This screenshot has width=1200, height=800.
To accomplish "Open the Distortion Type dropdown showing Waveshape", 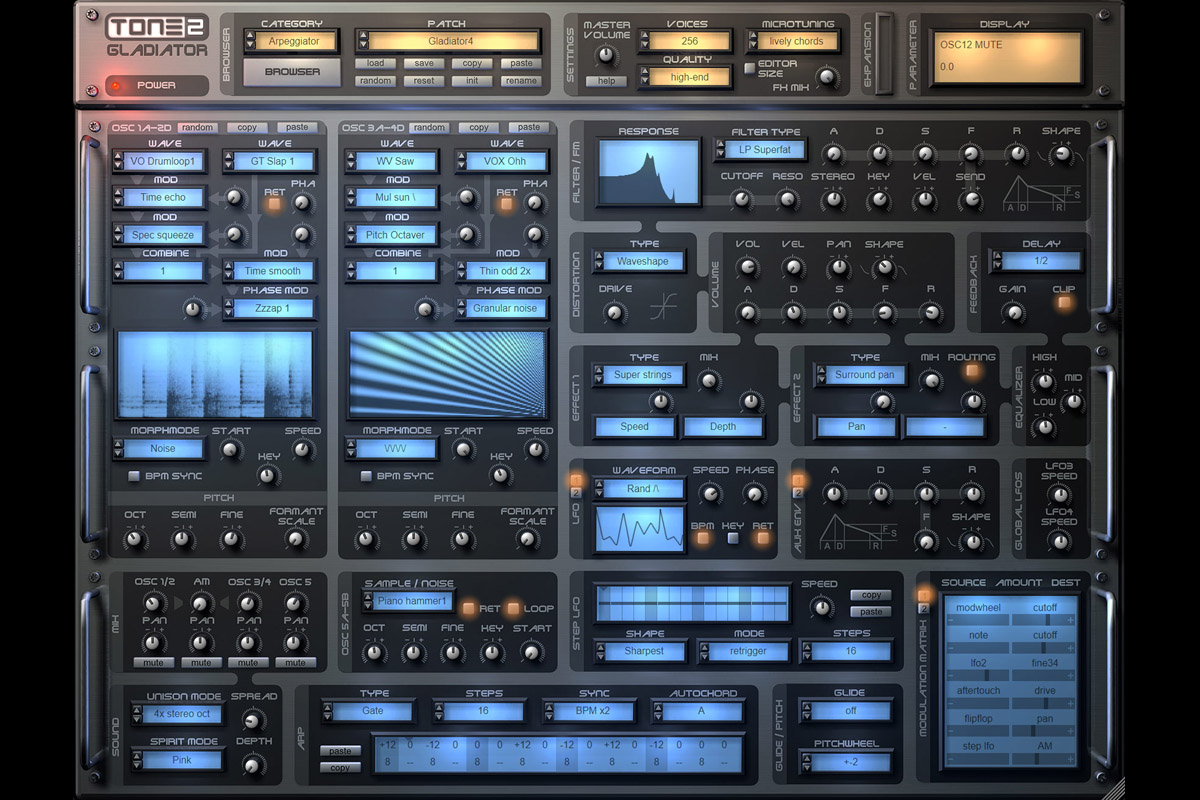I will tap(642, 261).
